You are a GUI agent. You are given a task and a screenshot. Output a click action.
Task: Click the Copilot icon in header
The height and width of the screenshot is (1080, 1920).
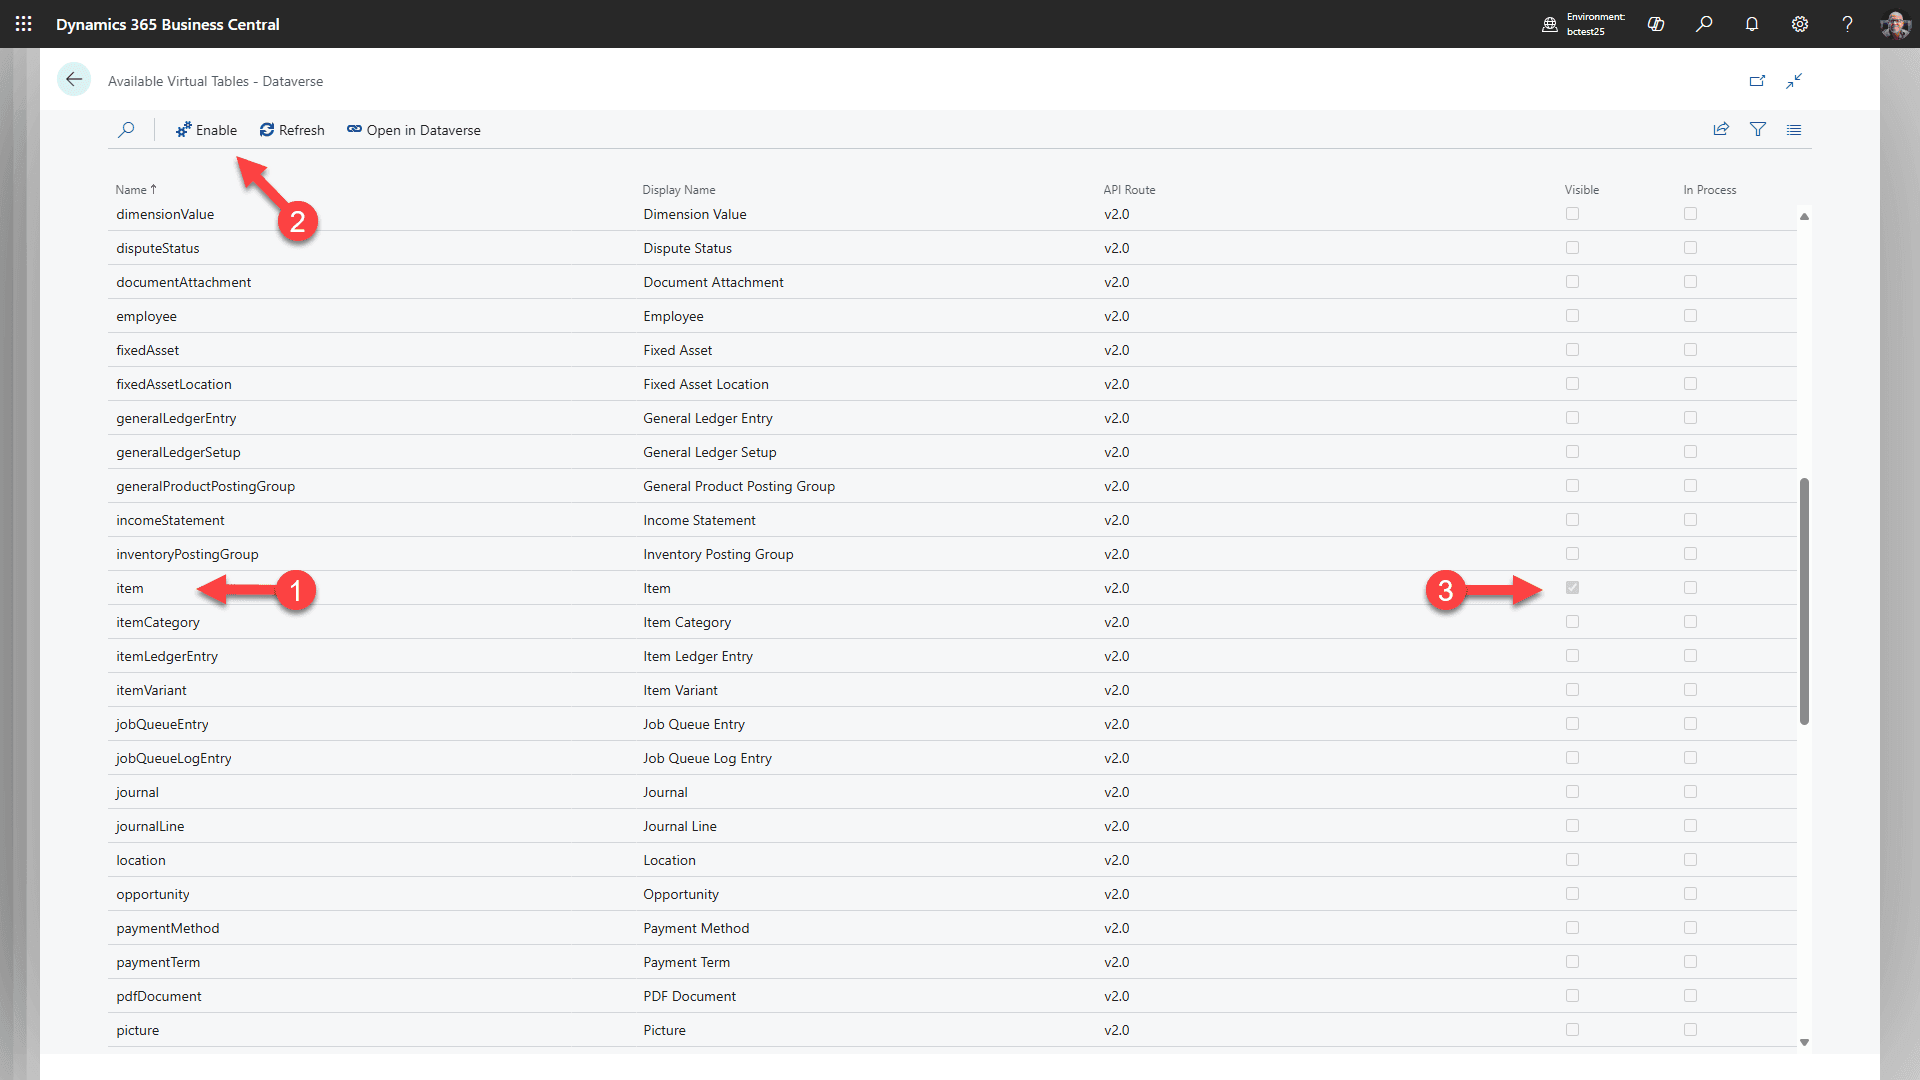pyautogui.click(x=1656, y=24)
